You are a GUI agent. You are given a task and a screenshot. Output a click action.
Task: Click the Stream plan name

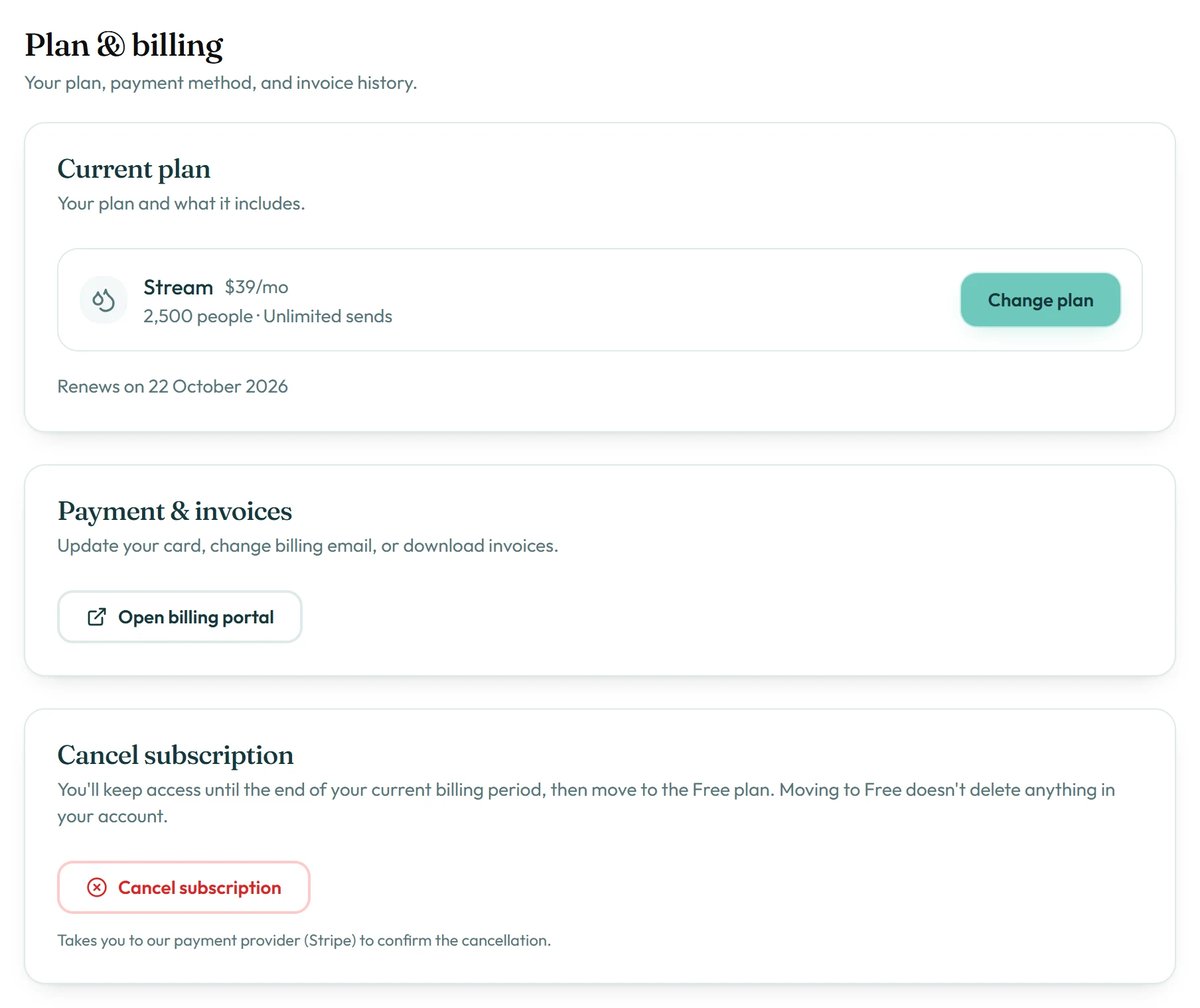[x=178, y=288]
